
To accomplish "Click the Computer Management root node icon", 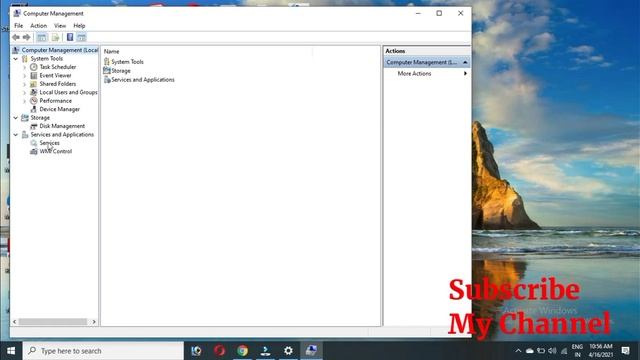I will (16, 50).
